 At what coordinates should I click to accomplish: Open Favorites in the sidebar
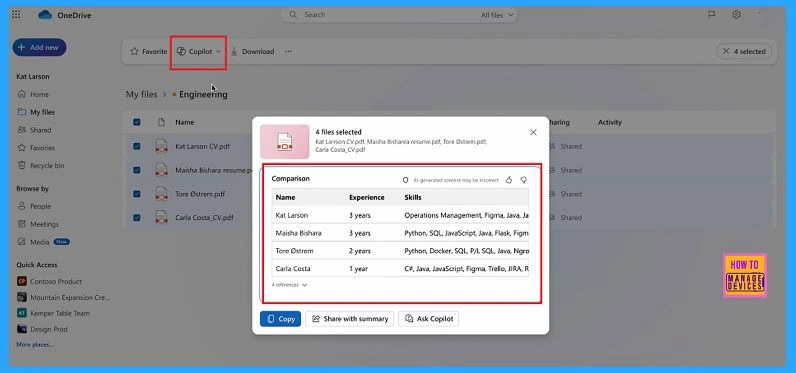pyautogui.click(x=36, y=148)
